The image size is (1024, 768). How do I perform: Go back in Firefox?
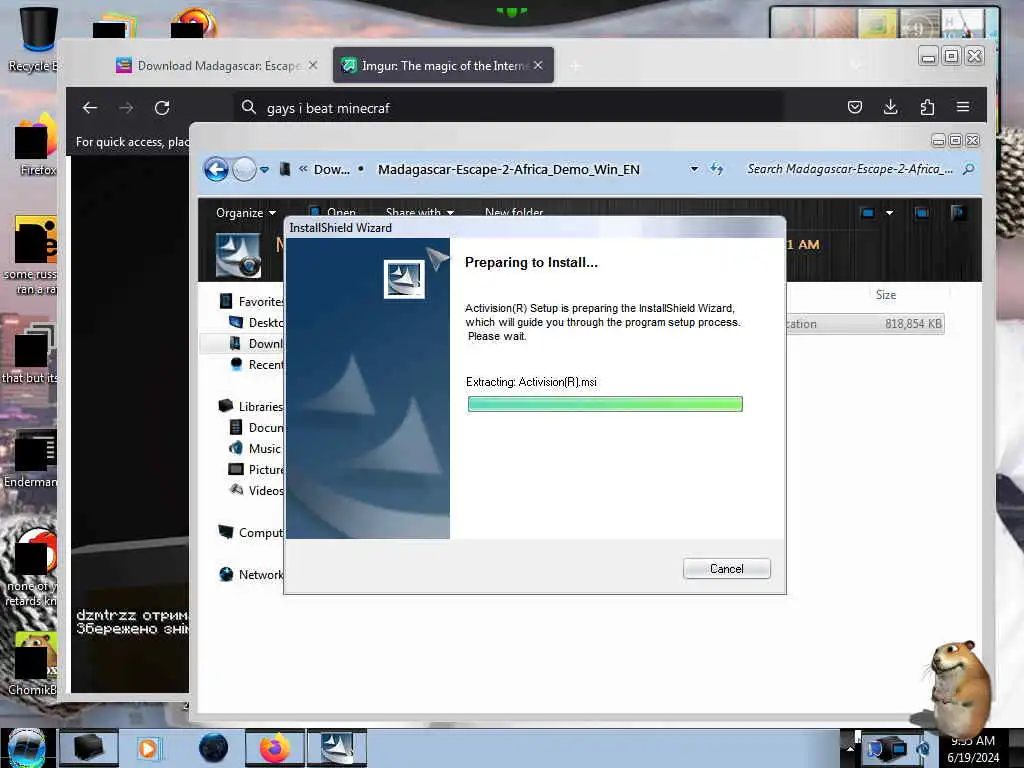tap(90, 108)
